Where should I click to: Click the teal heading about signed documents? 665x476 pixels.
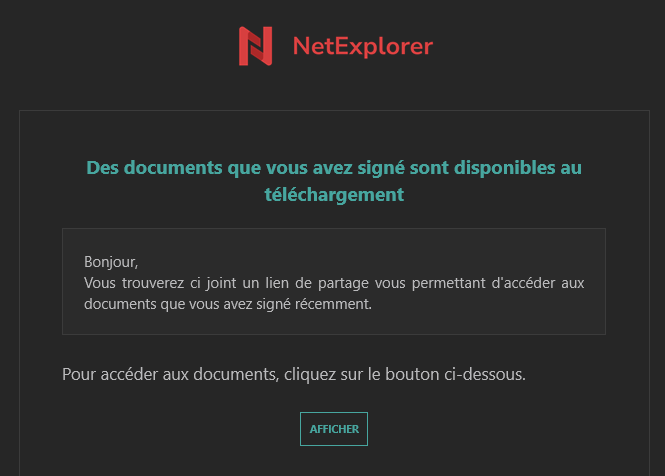click(334, 181)
